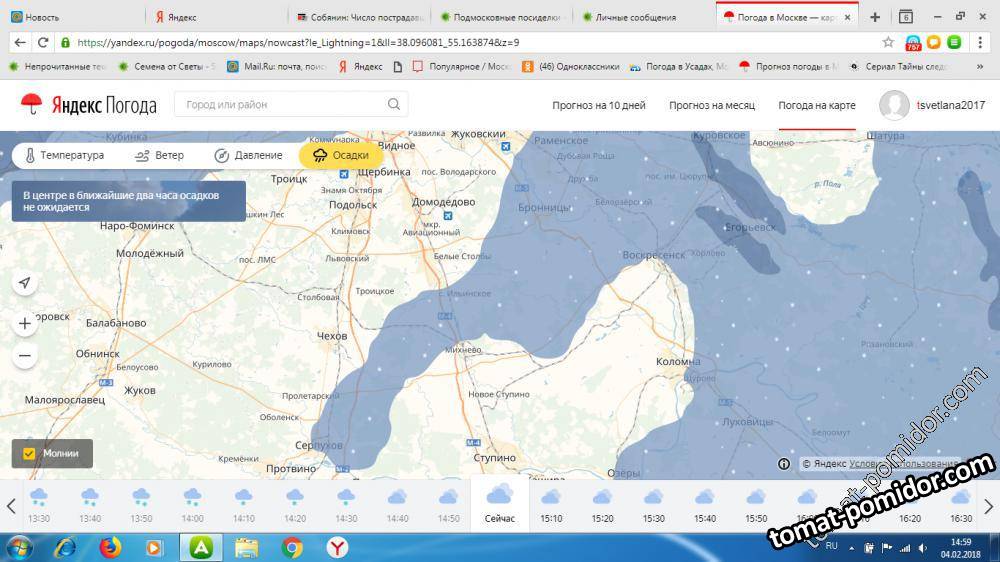
Task: Open Windows Start button
Action: point(18,548)
